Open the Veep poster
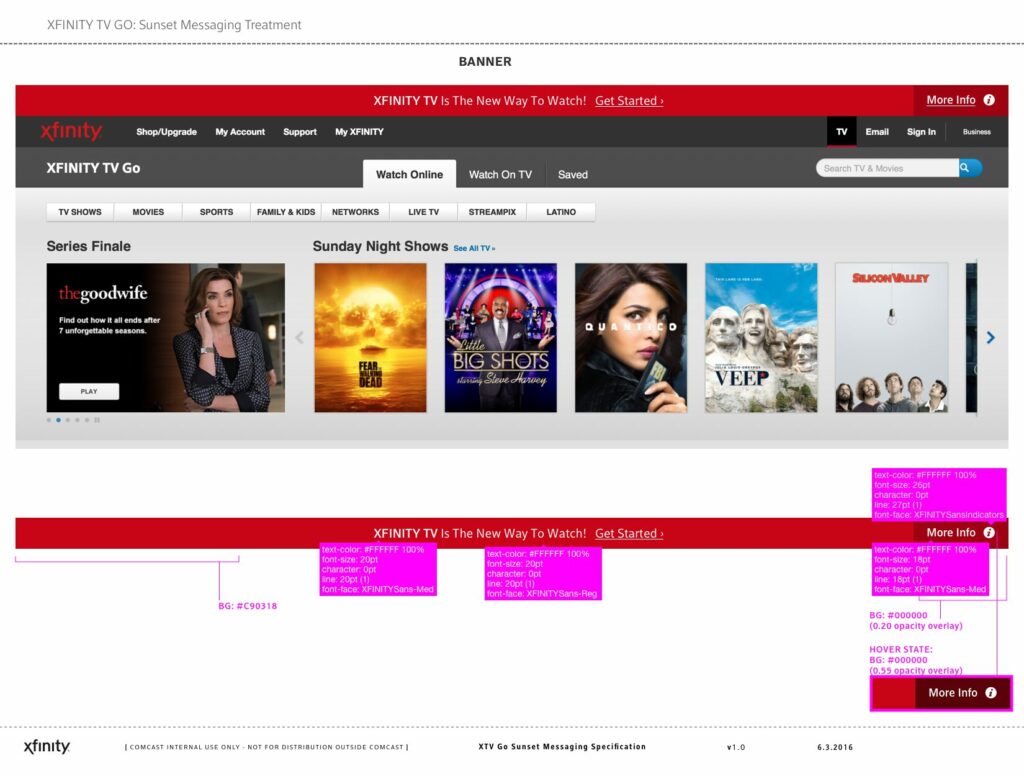This screenshot has width=1024, height=776. [761, 337]
